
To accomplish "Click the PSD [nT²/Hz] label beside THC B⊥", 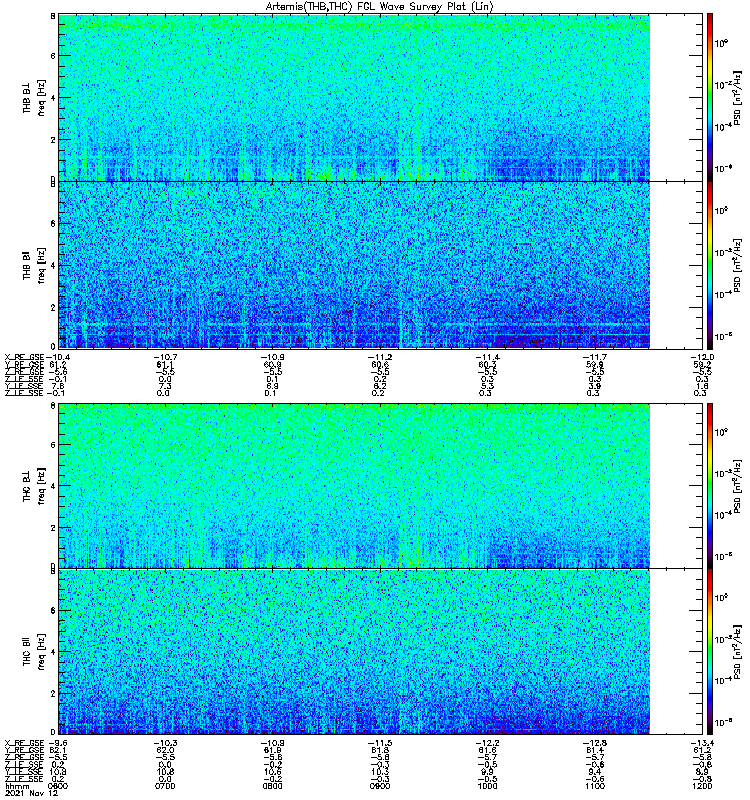I will (x=738, y=486).
